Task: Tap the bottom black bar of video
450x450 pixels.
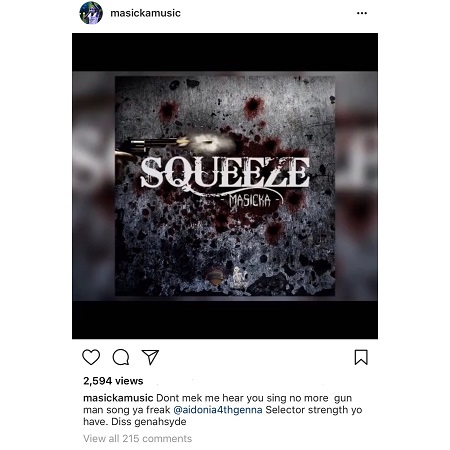Action: [225, 320]
